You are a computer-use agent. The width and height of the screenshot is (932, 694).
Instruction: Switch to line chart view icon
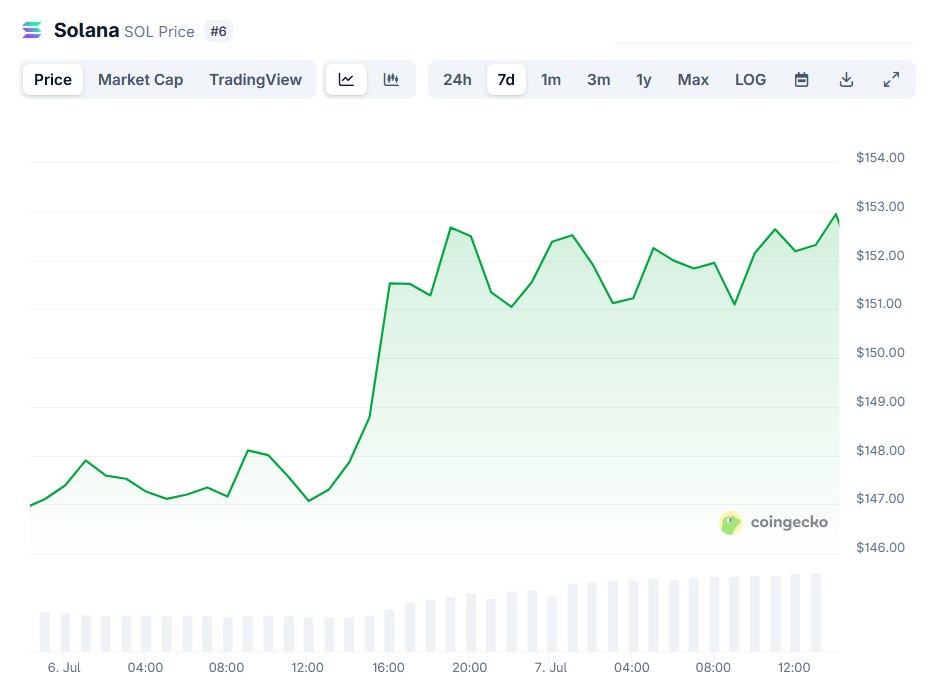tap(347, 80)
